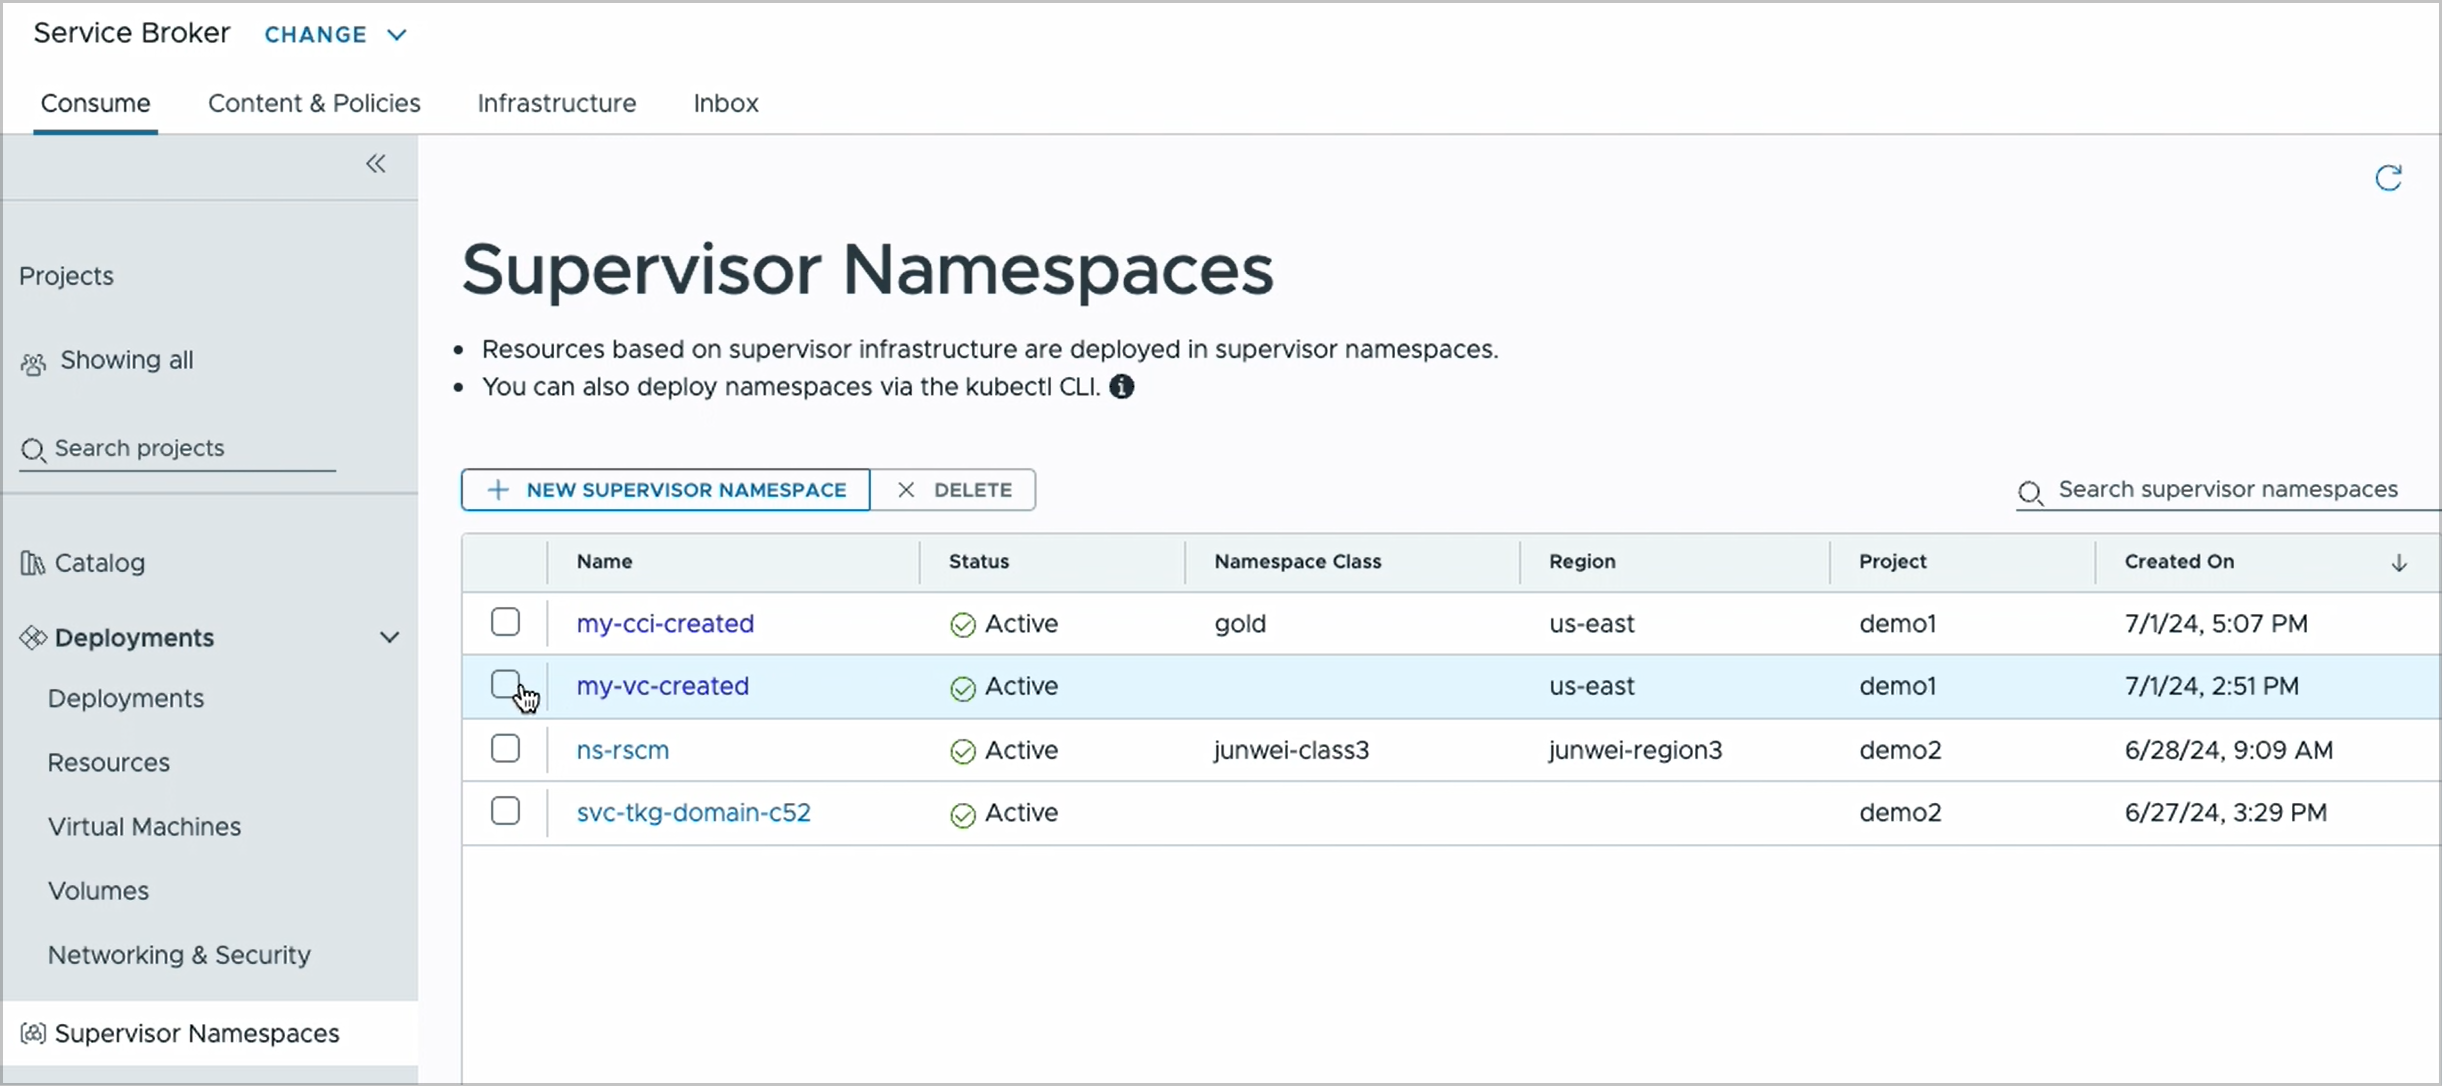The image size is (2442, 1086).
Task: Click the refresh icon top right
Action: click(x=2389, y=178)
